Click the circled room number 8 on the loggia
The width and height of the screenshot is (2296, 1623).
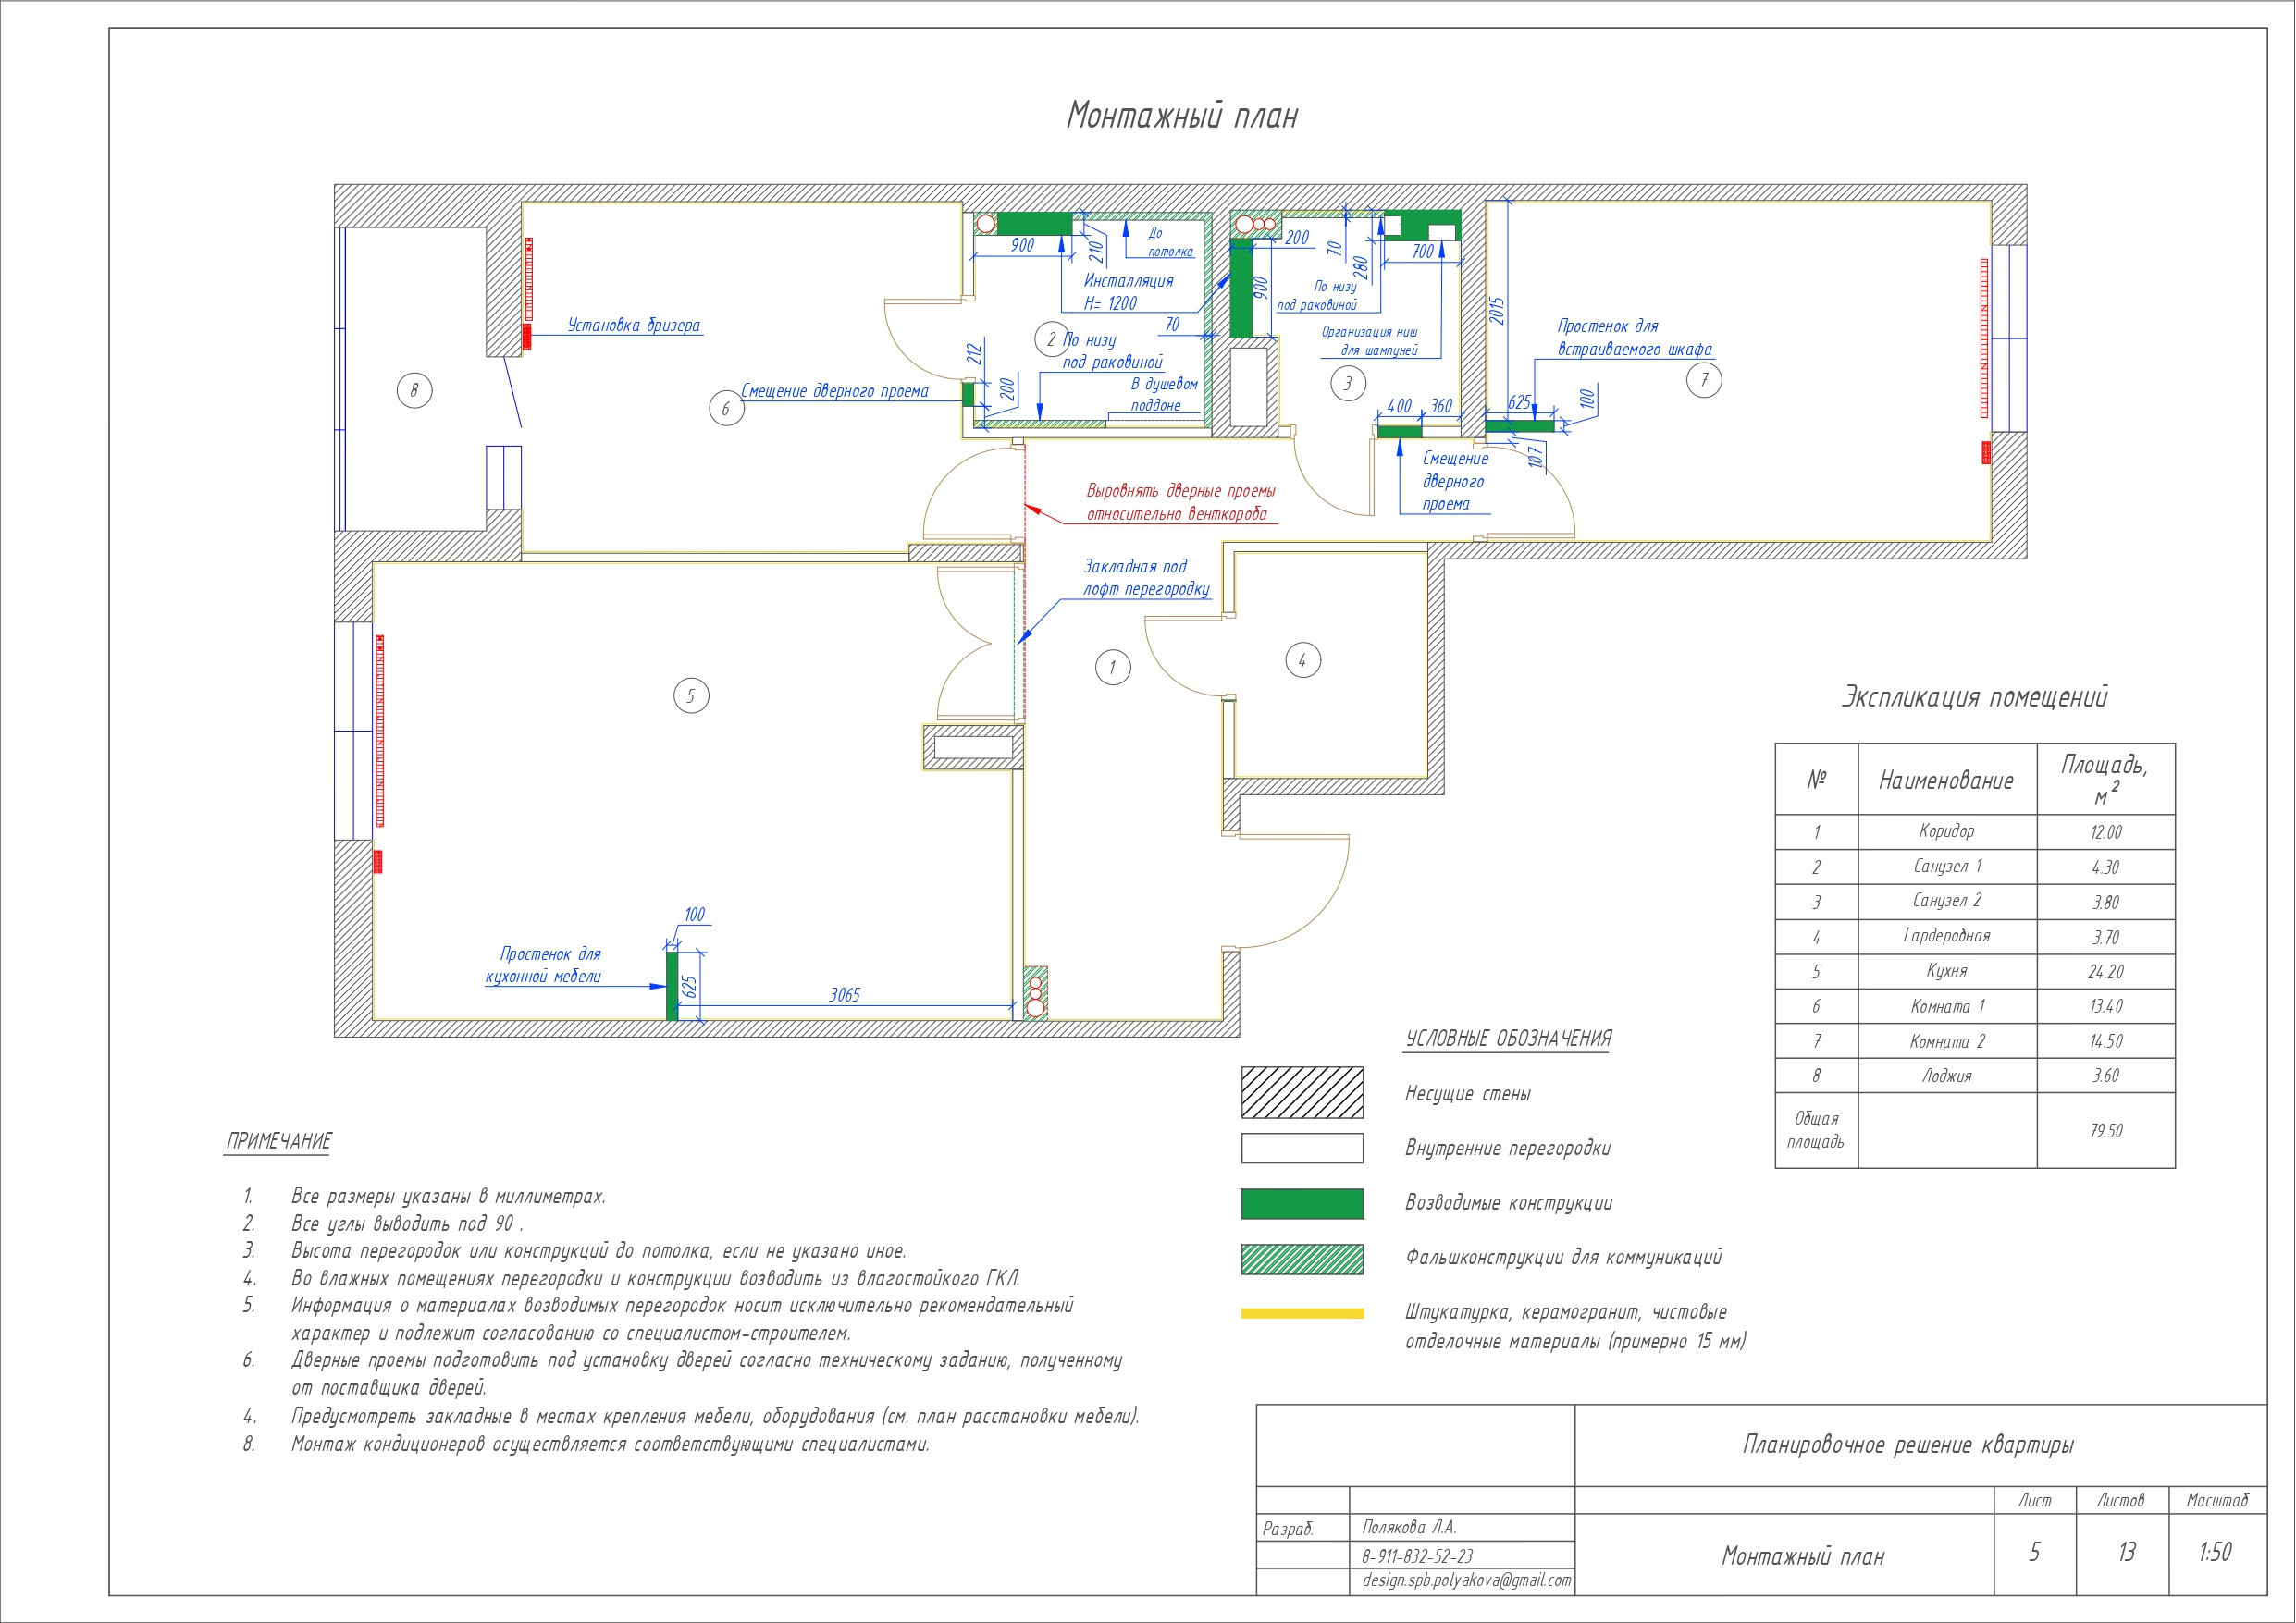coord(414,390)
